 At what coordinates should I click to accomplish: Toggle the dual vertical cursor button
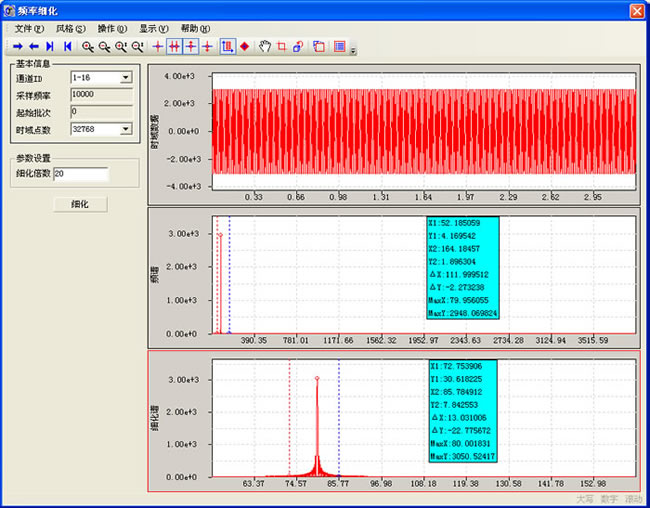(174, 47)
